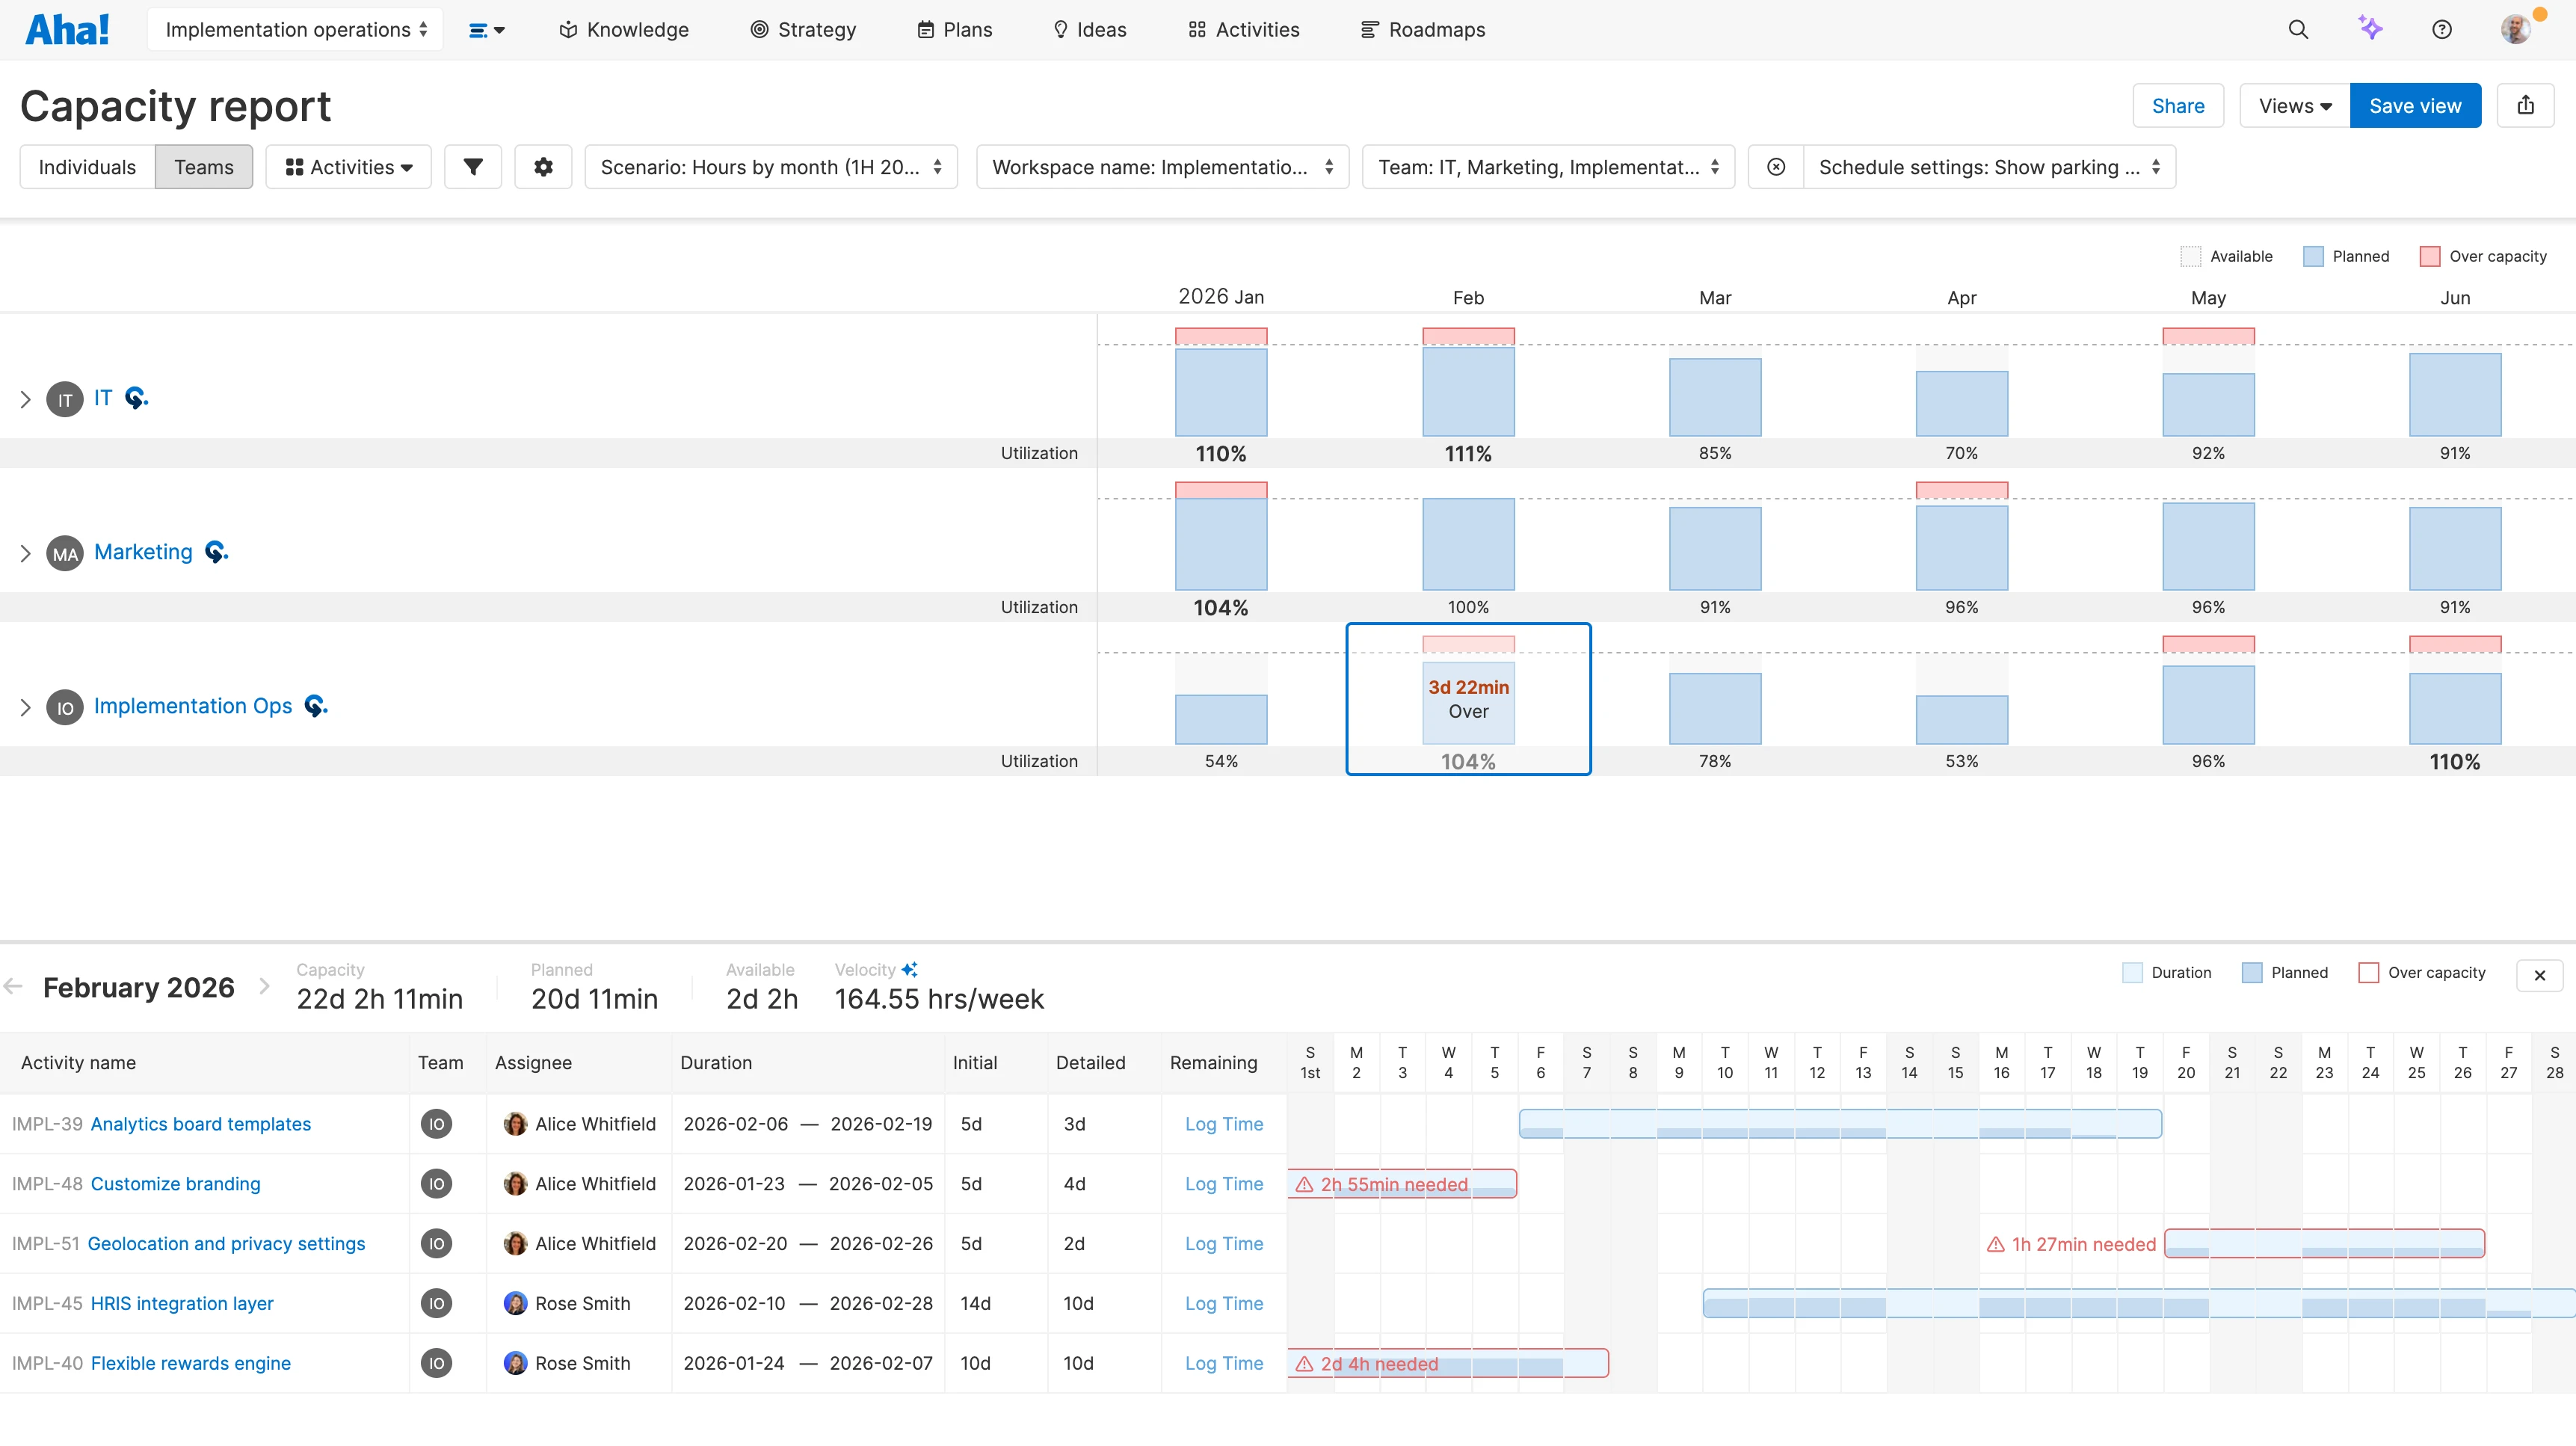Image resolution: width=2576 pixels, height=1446 pixels.
Task: Open HRIS integration layer activity link
Action: point(182,1303)
